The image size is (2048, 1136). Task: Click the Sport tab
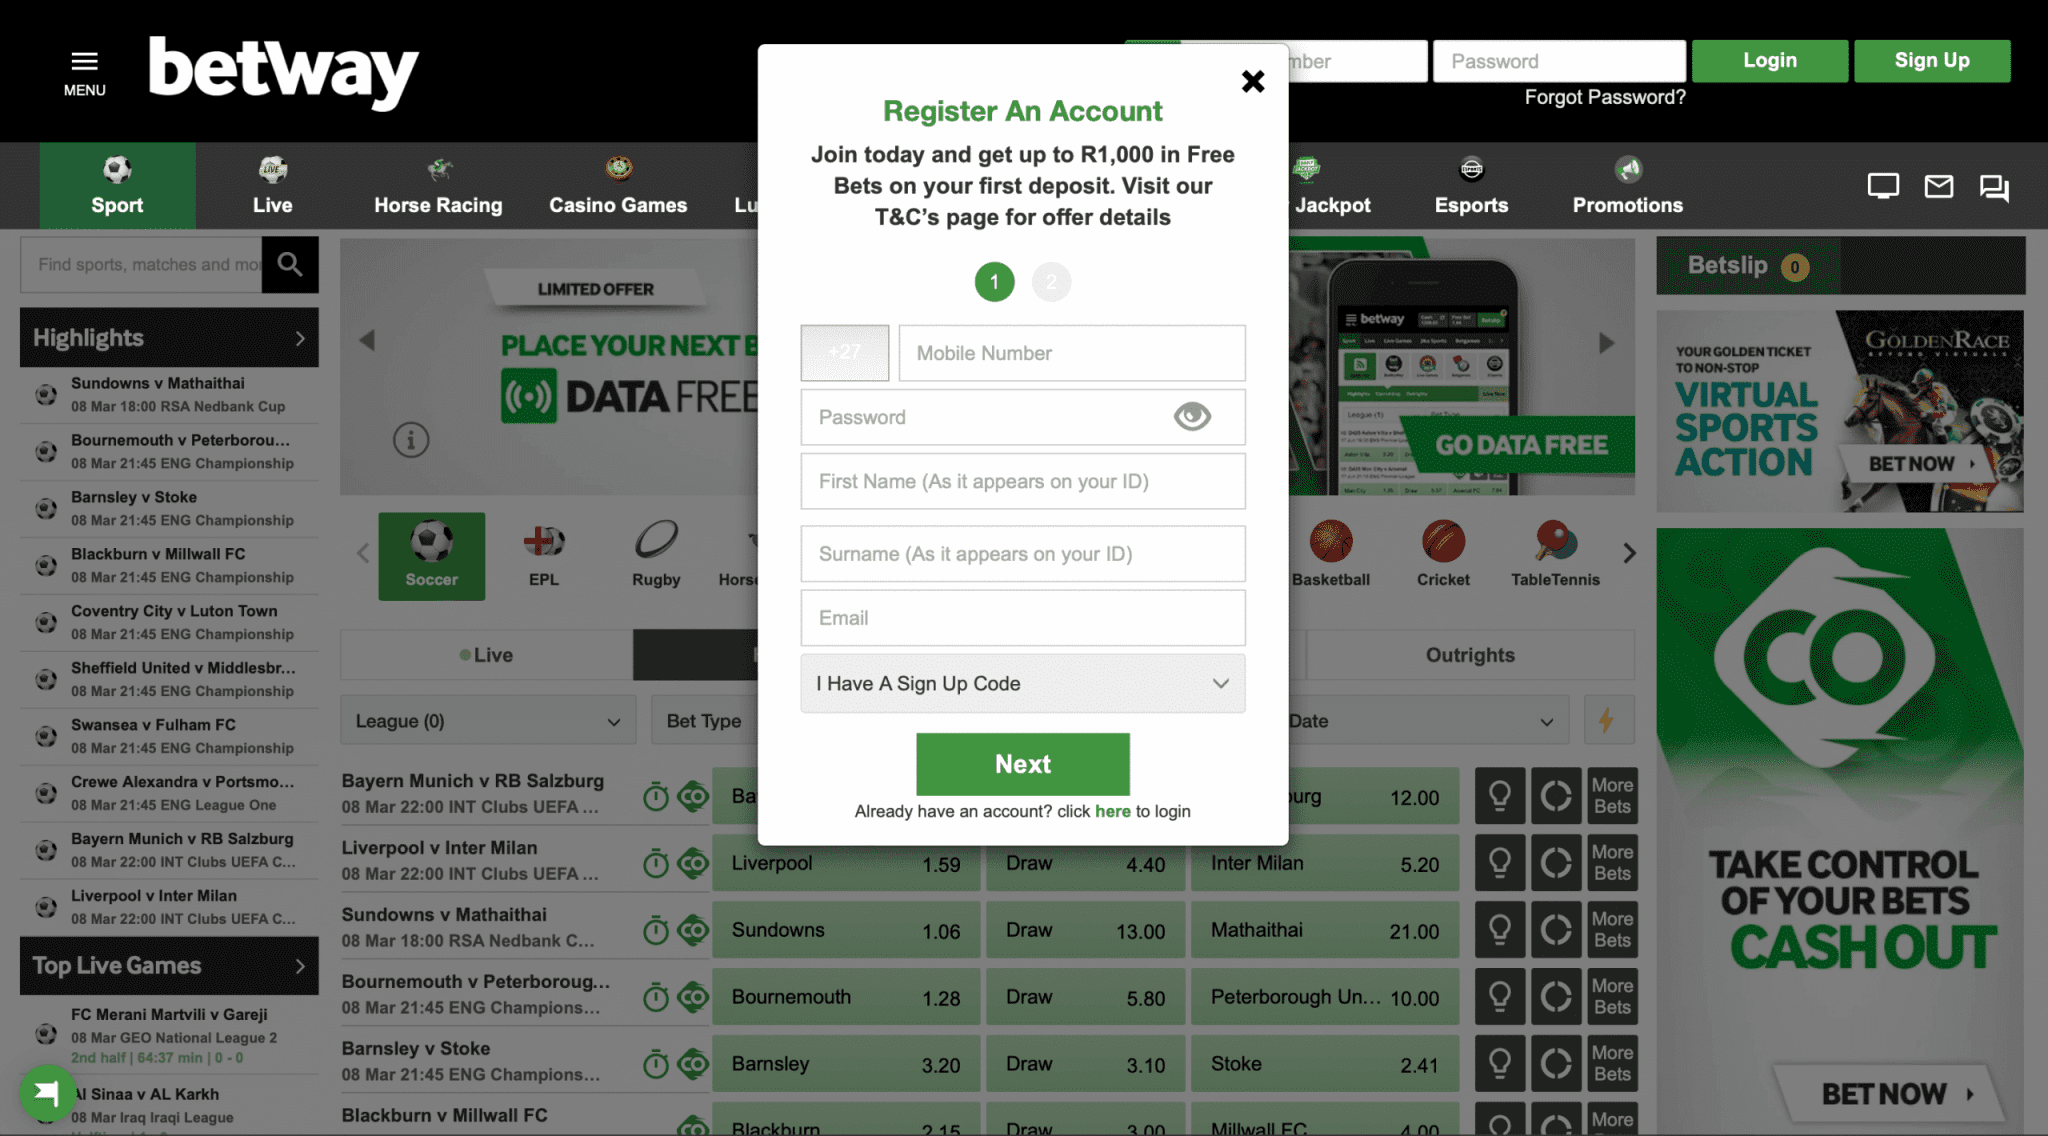[x=116, y=185]
